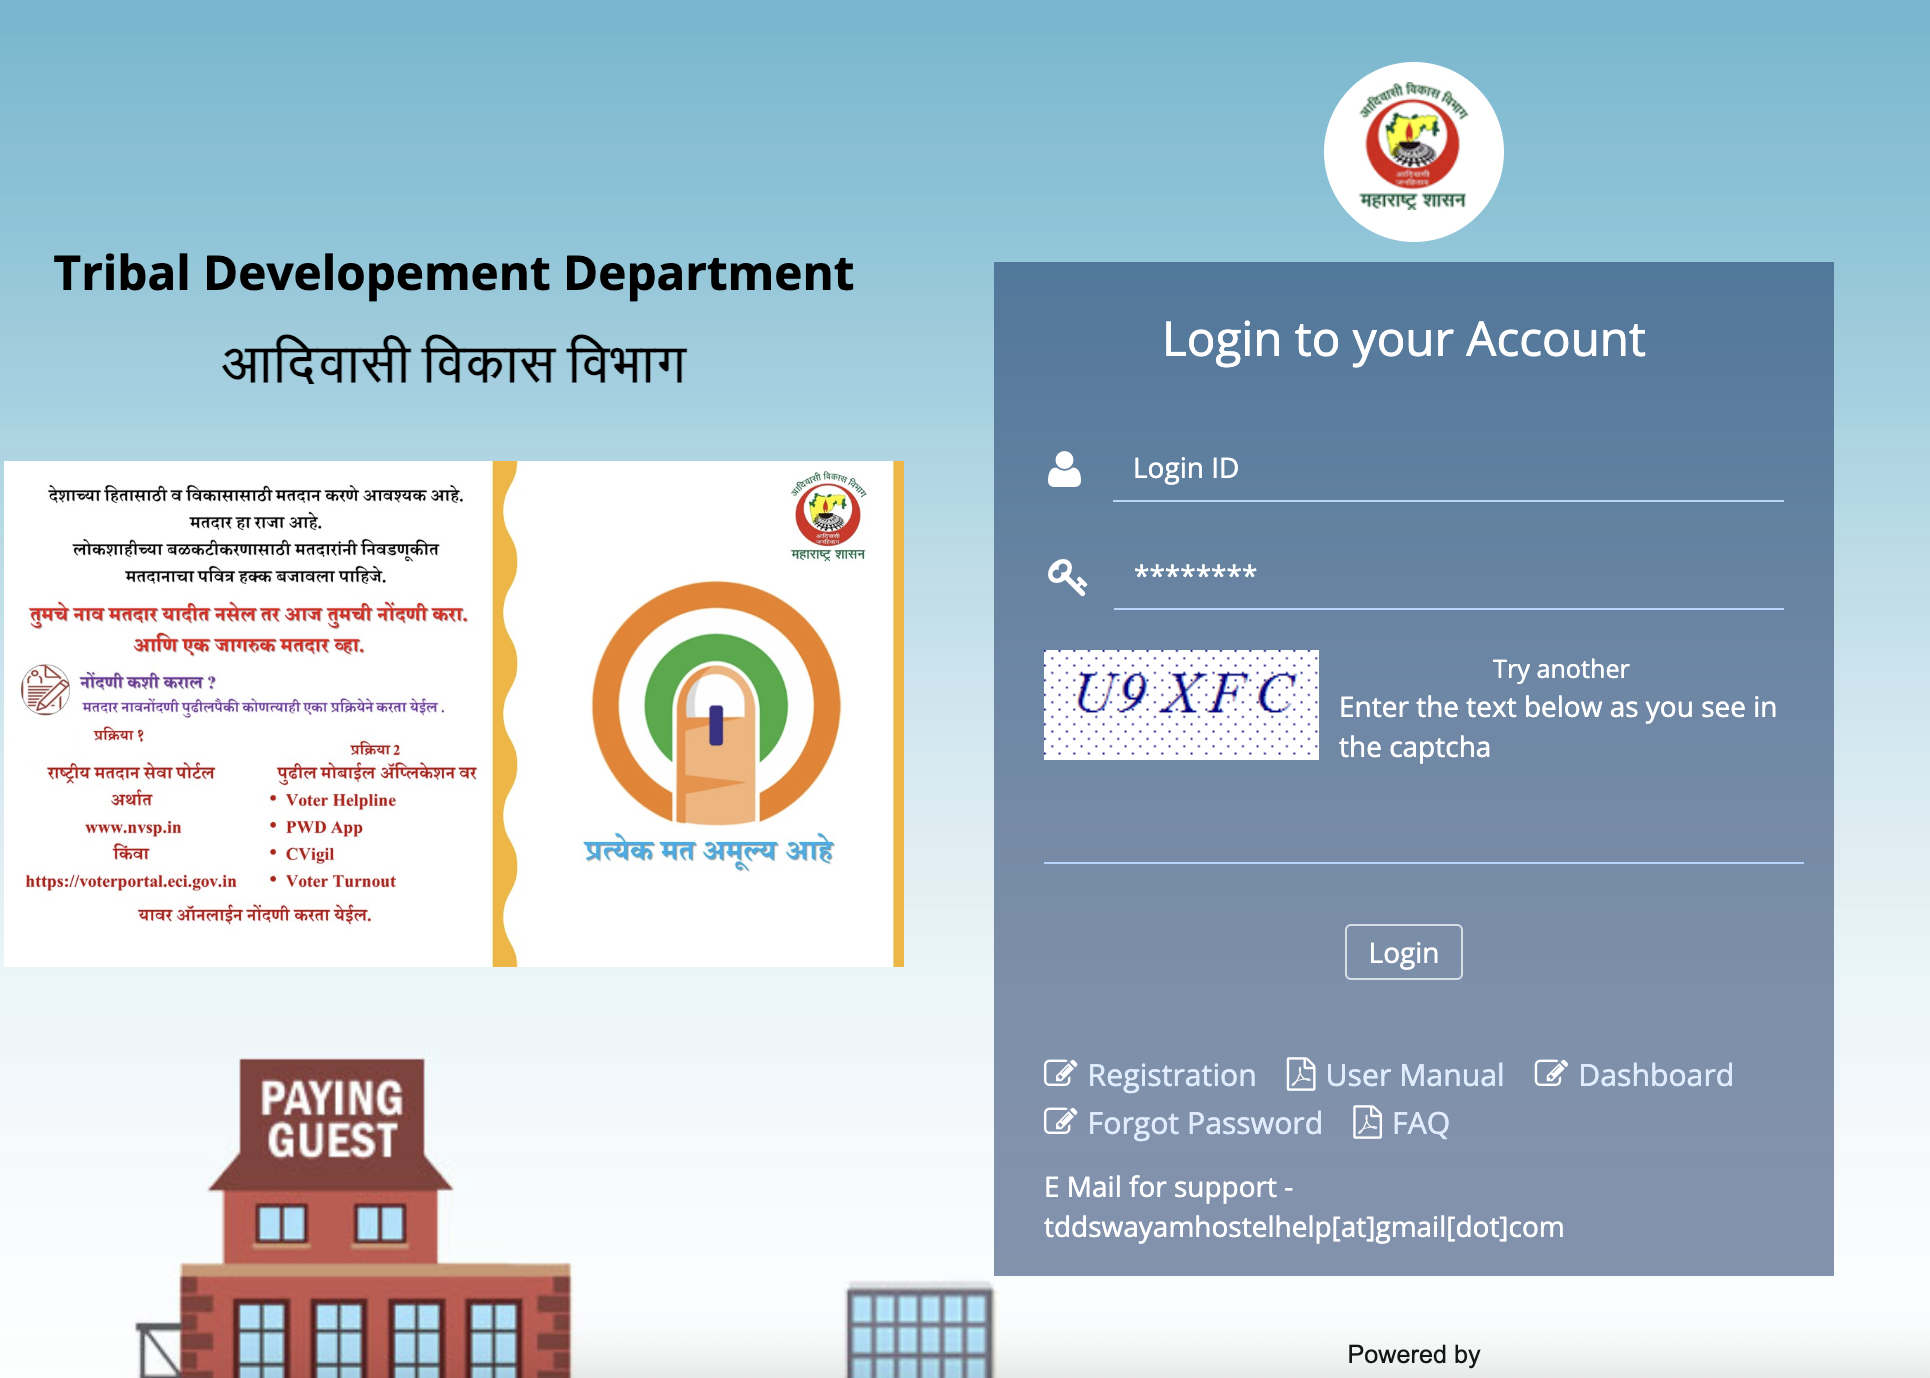Viewport: 1930px width, 1378px height.
Task: Click the PDF icon next to User Manual
Action: pos(1300,1074)
